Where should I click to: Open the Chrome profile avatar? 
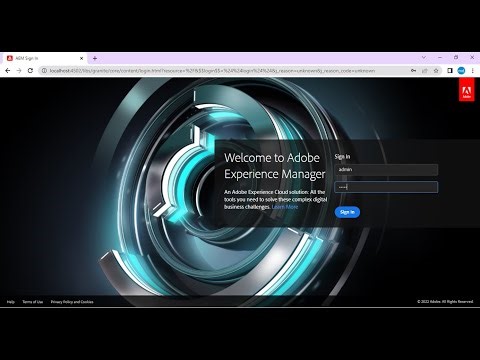(461, 71)
